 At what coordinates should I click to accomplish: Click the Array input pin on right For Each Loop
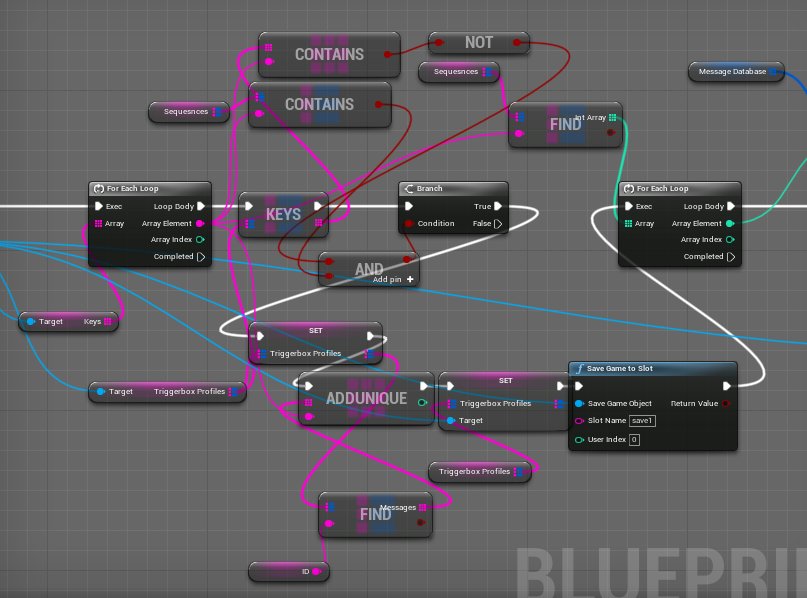628,223
